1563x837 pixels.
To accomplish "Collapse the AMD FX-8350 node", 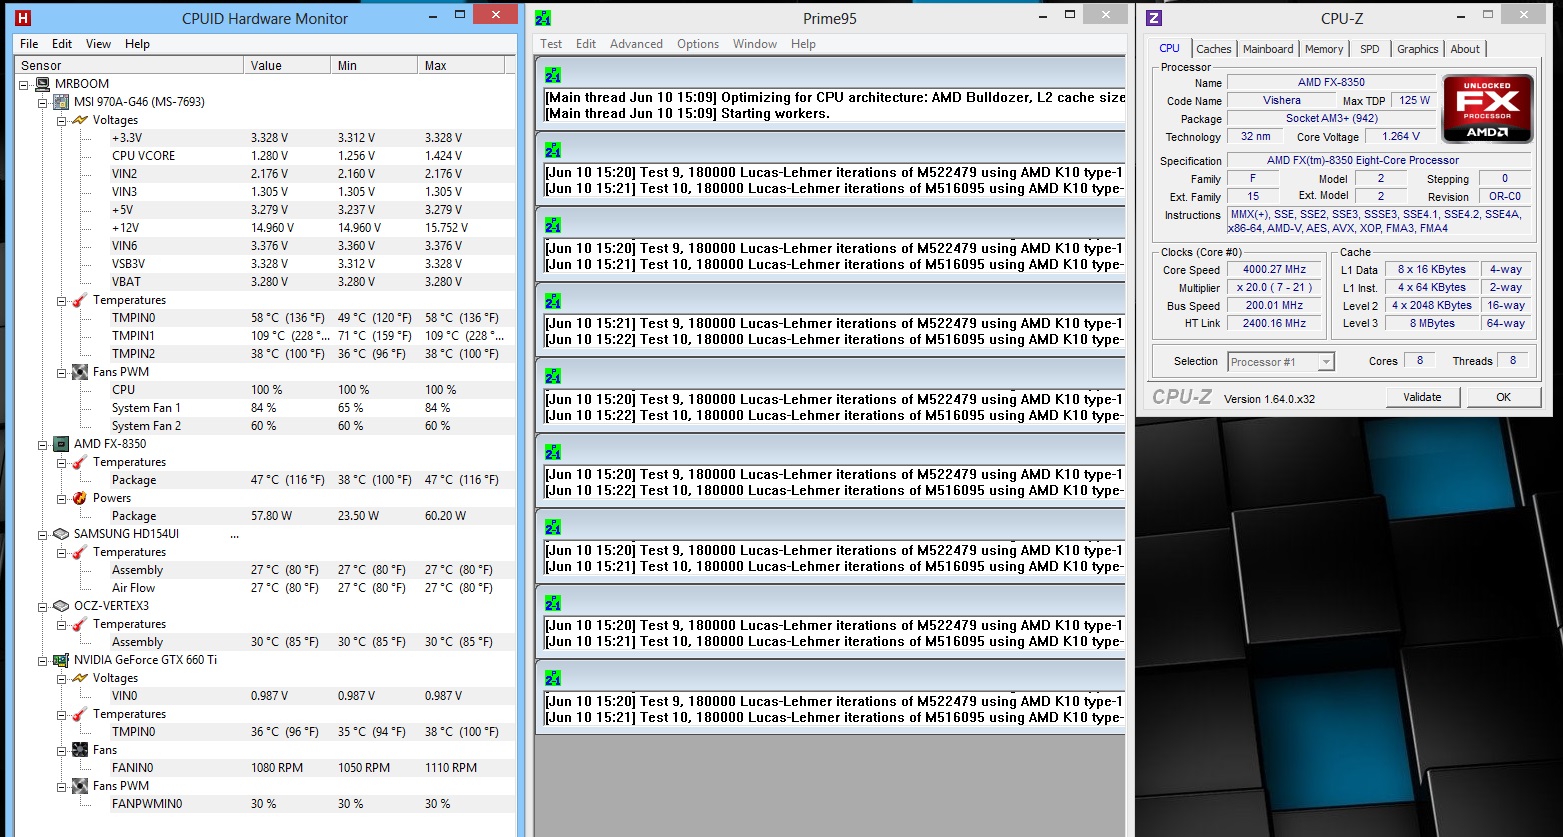I will 43,444.
